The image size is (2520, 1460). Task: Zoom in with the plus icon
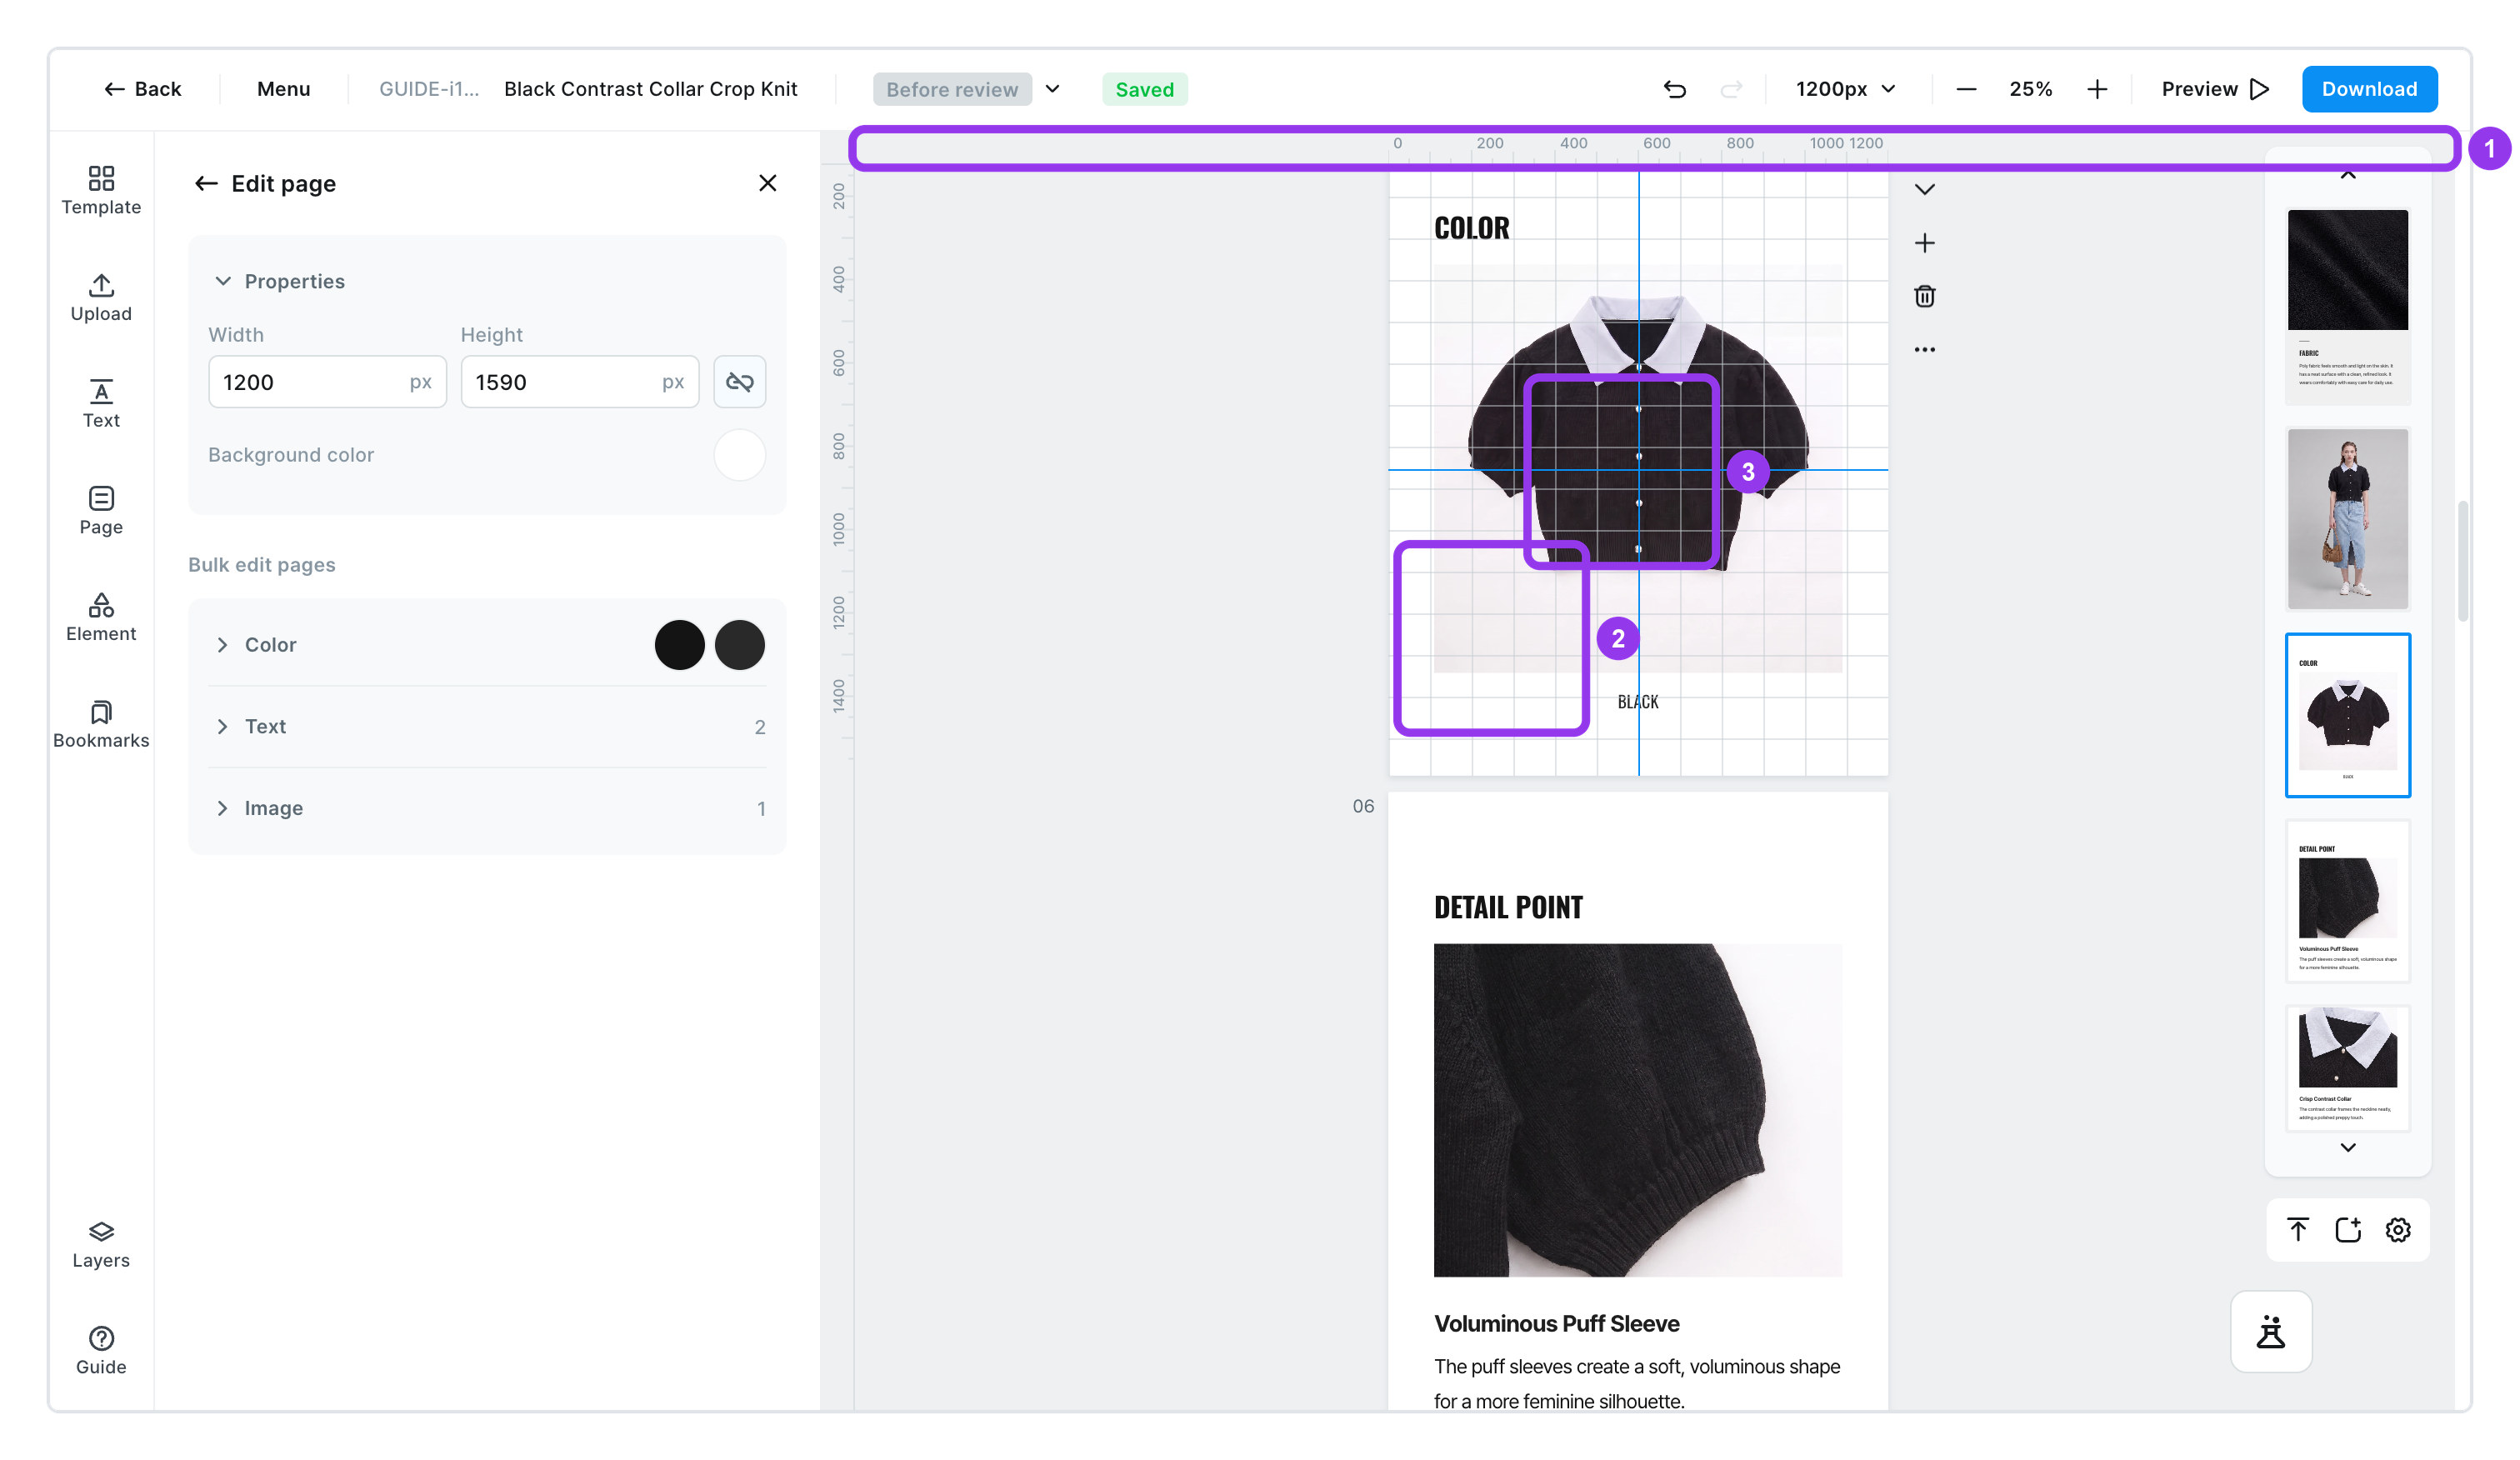[x=2097, y=89]
